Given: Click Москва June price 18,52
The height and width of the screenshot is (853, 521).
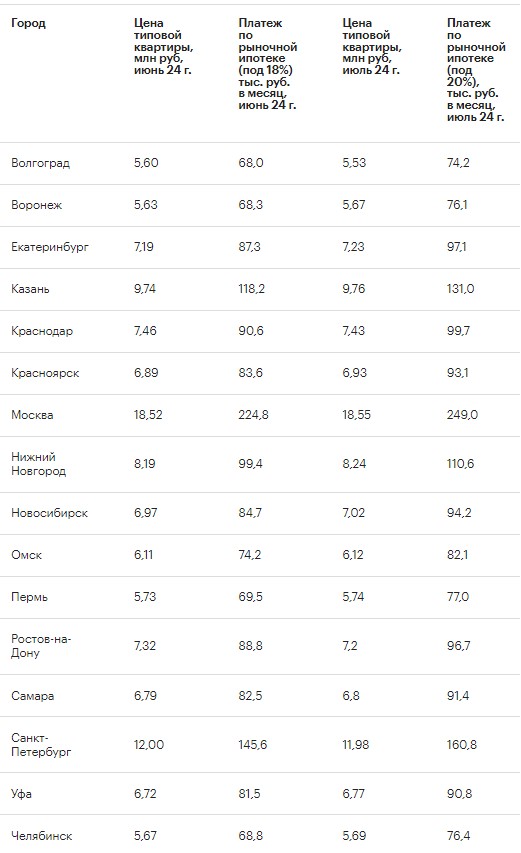Looking at the screenshot, I should point(148,415).
